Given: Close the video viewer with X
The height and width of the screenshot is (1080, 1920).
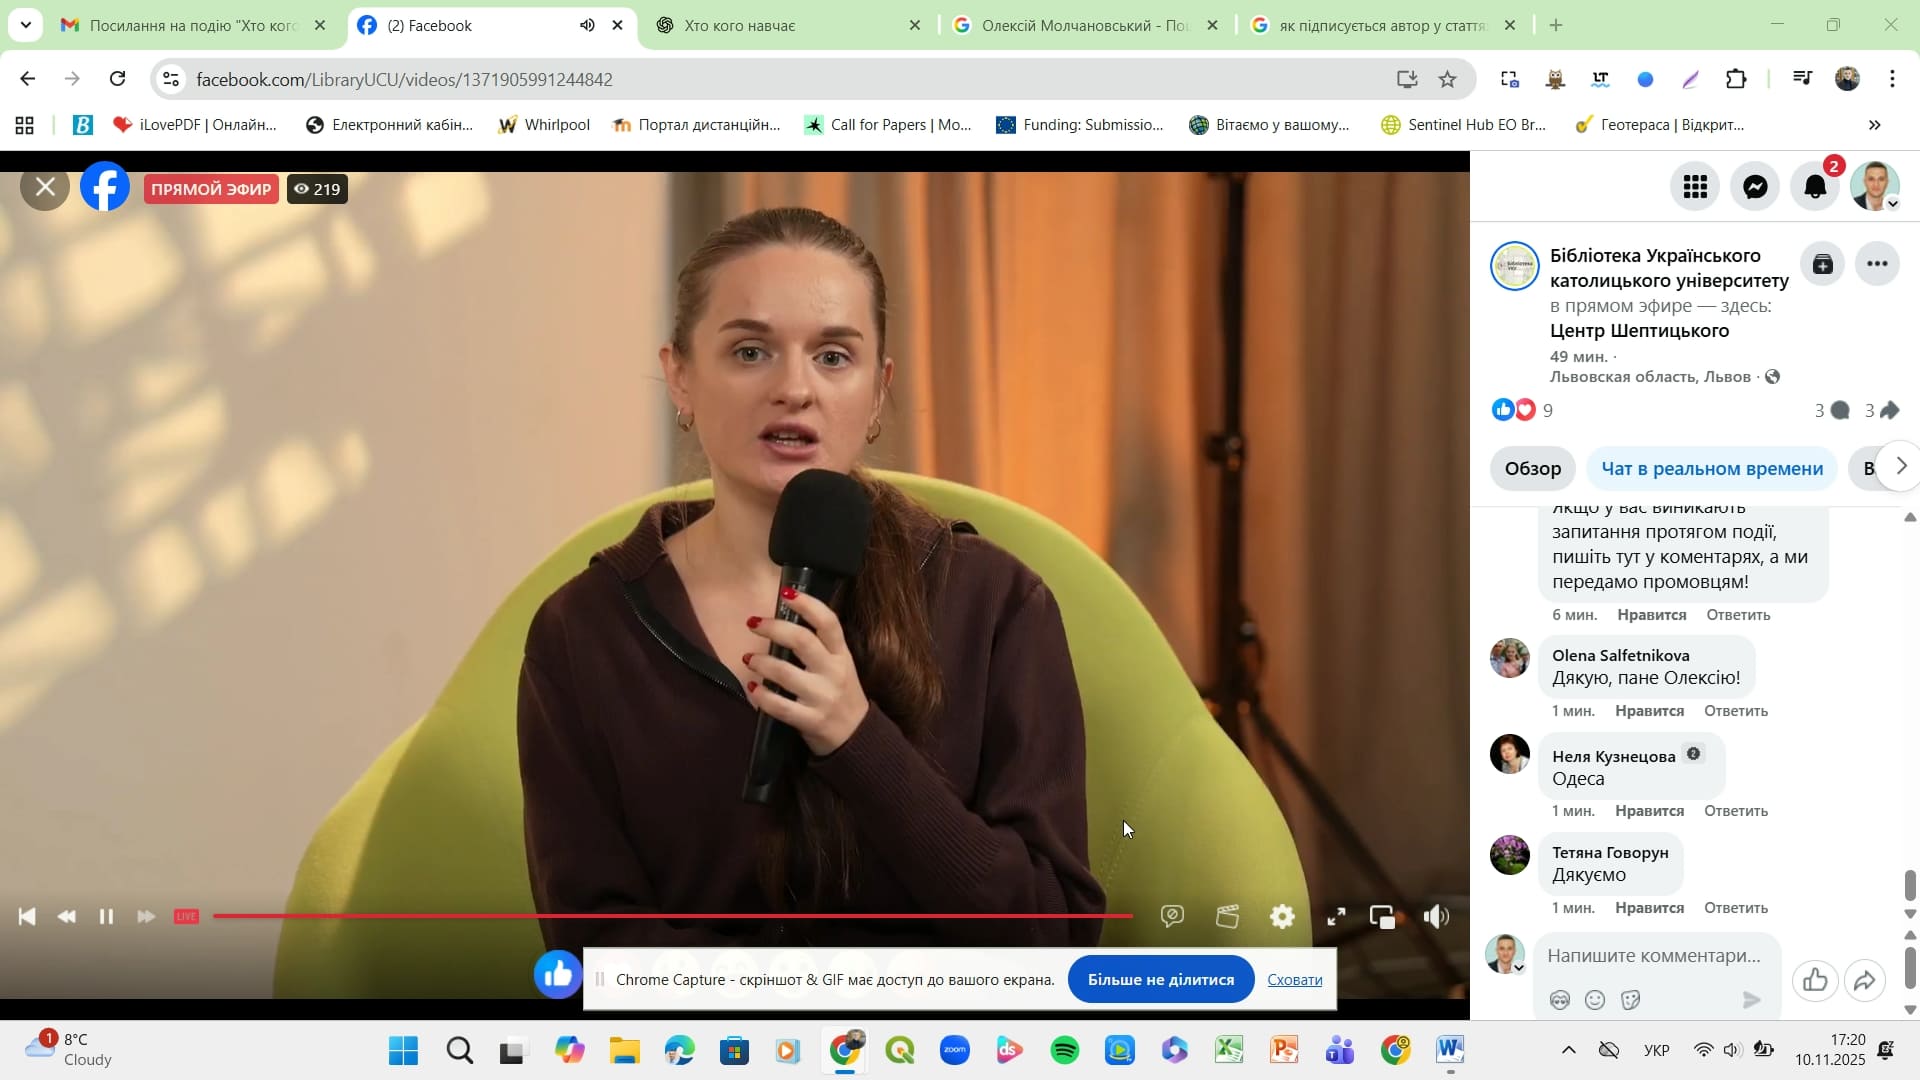Looking at the screenshot, I should tap(45, 187).
